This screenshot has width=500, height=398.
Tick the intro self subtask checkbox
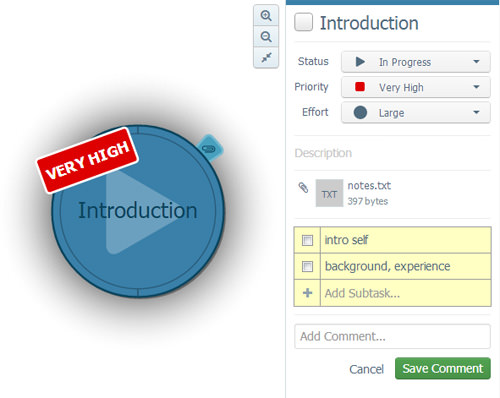(307, 240)
